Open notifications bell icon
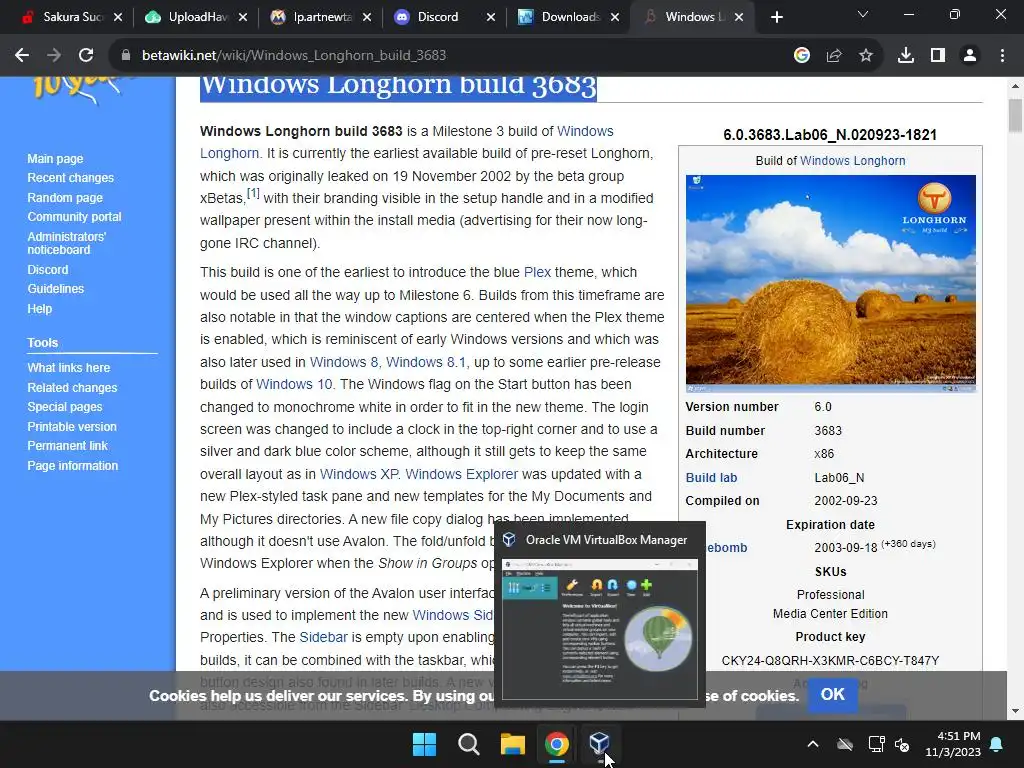 tap(997, 744)
